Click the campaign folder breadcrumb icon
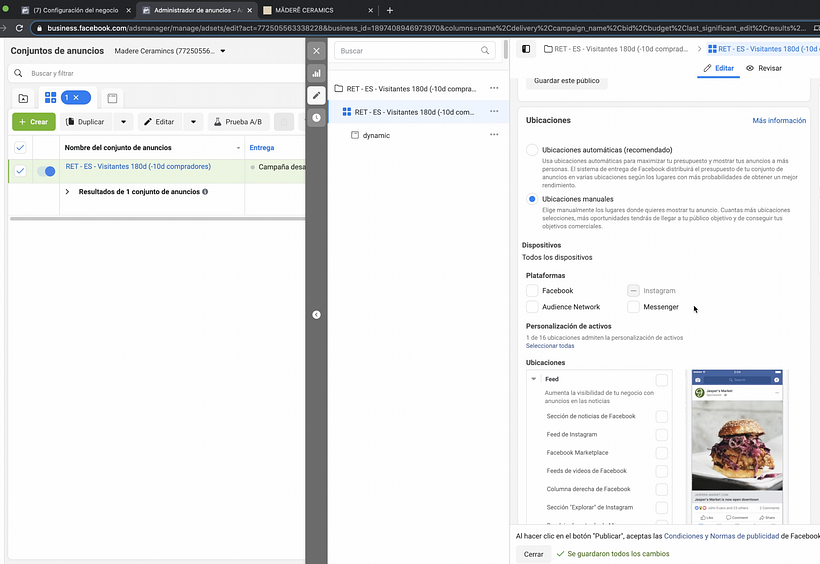820x564 pixels. point(548,49)
